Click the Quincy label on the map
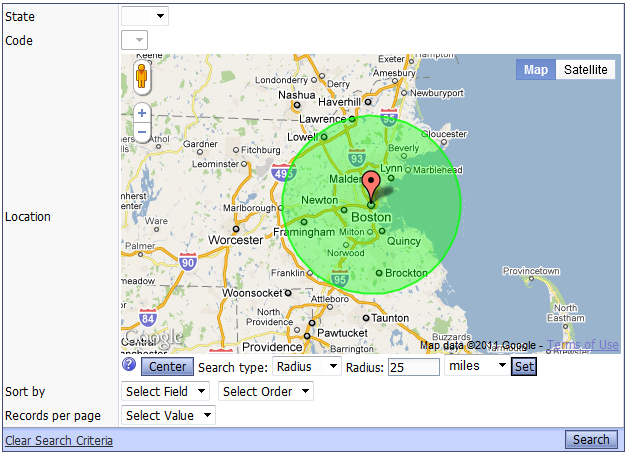This screenshot has height=456, width=628. [404, 241]
